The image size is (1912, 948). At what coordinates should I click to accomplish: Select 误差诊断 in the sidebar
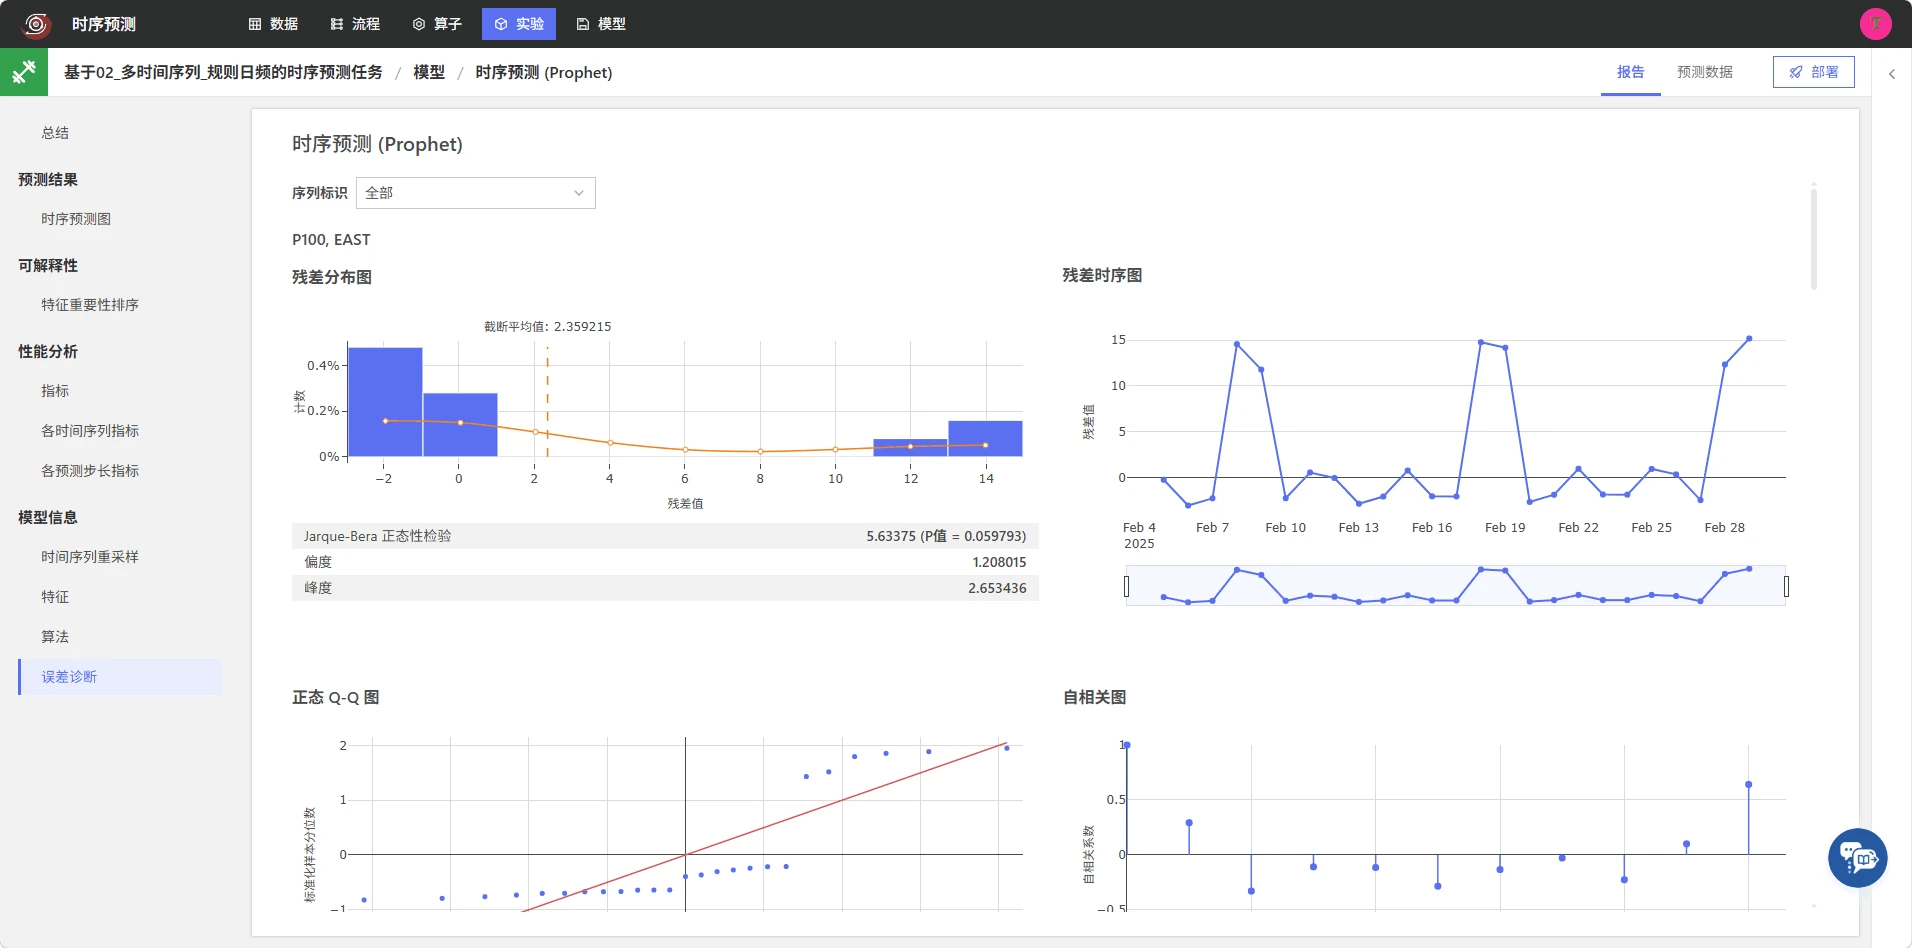[x=120, y=677]
